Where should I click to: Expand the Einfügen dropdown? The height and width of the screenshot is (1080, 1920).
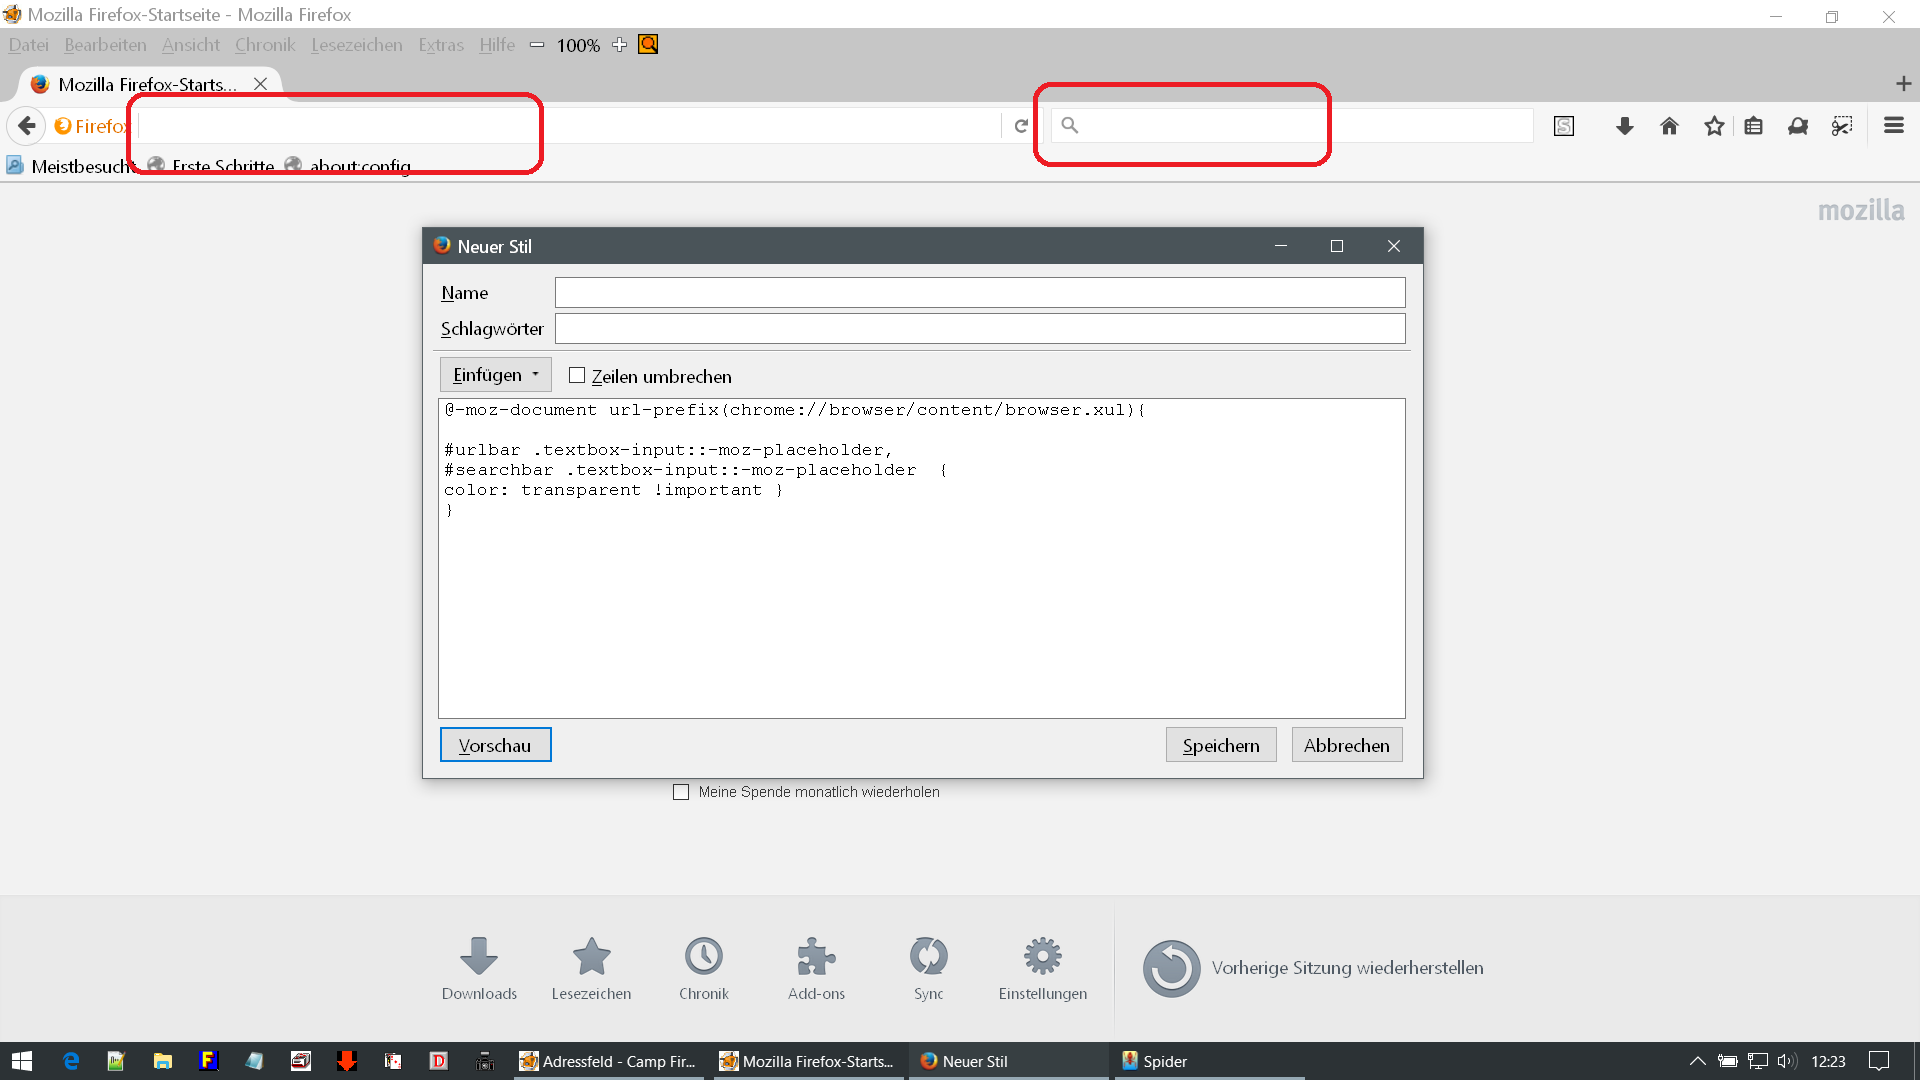click(495, 375)
